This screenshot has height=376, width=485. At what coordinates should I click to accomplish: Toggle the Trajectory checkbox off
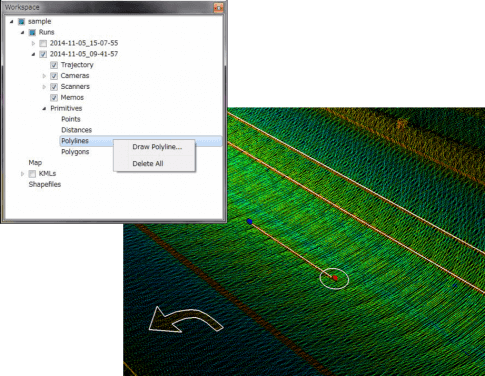click(54, 65)
